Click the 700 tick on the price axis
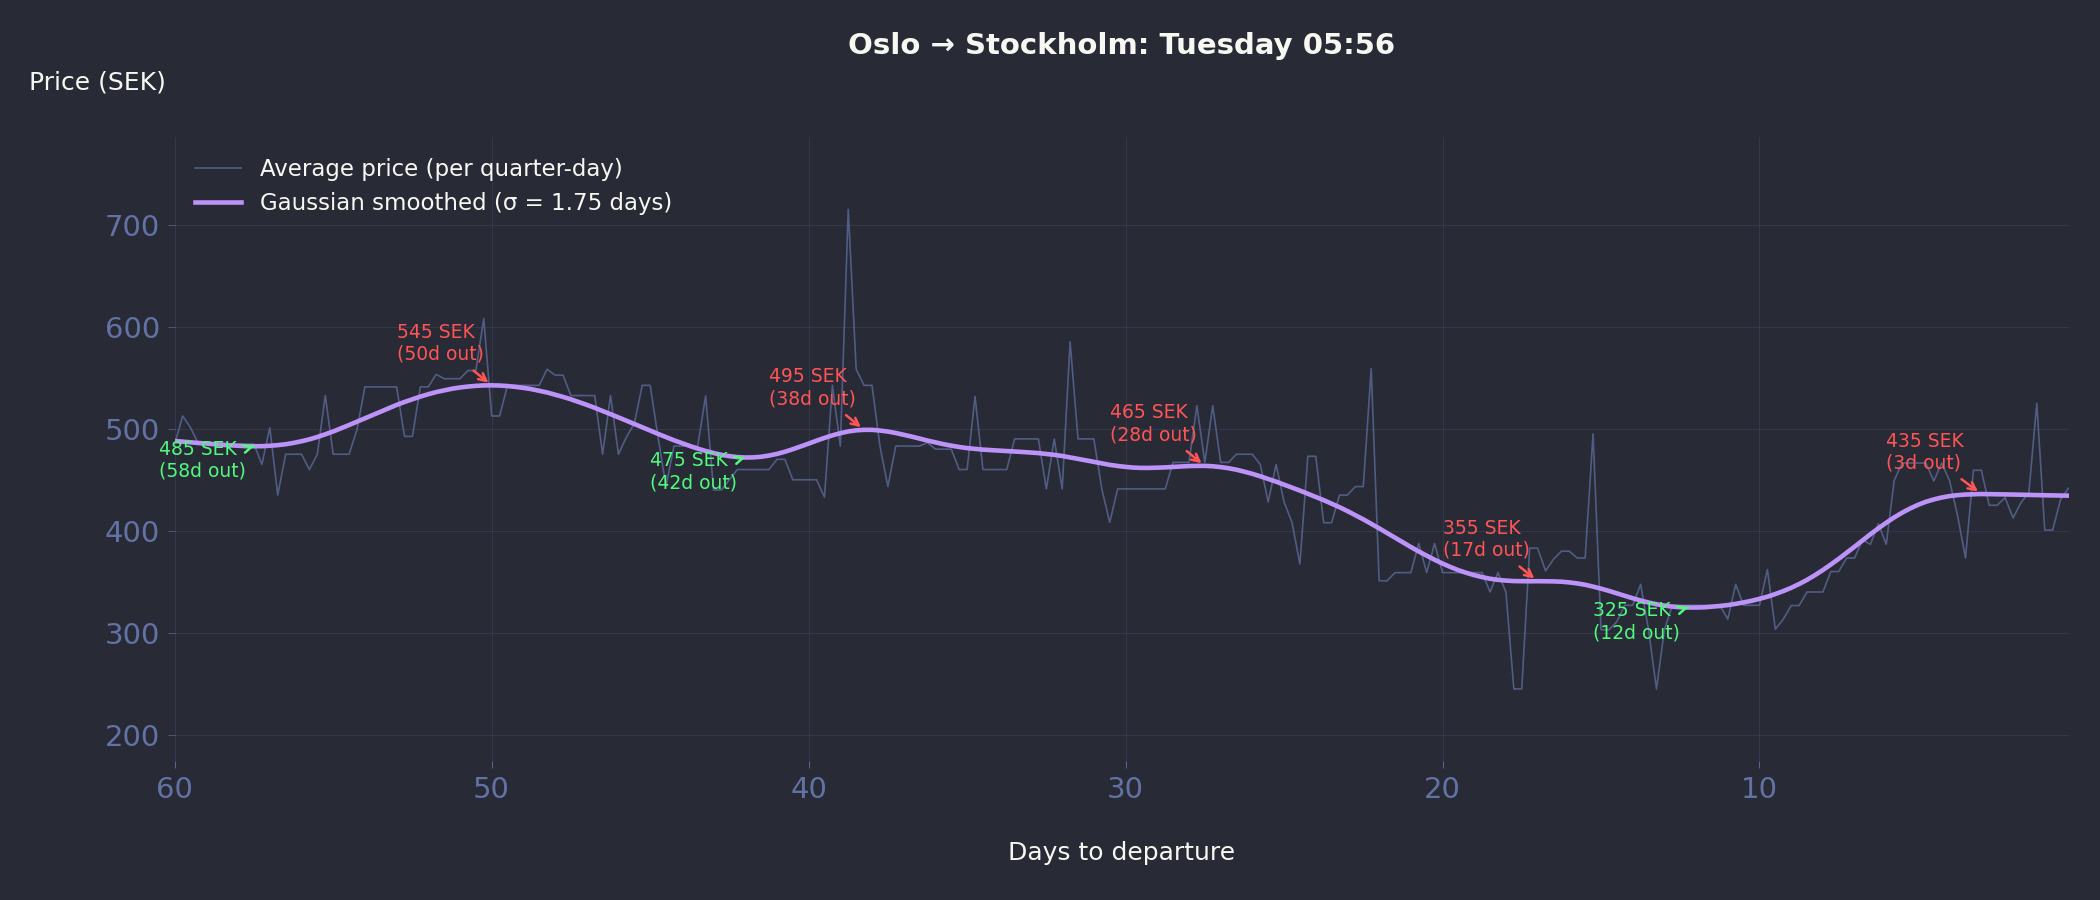 pos(132,226)
